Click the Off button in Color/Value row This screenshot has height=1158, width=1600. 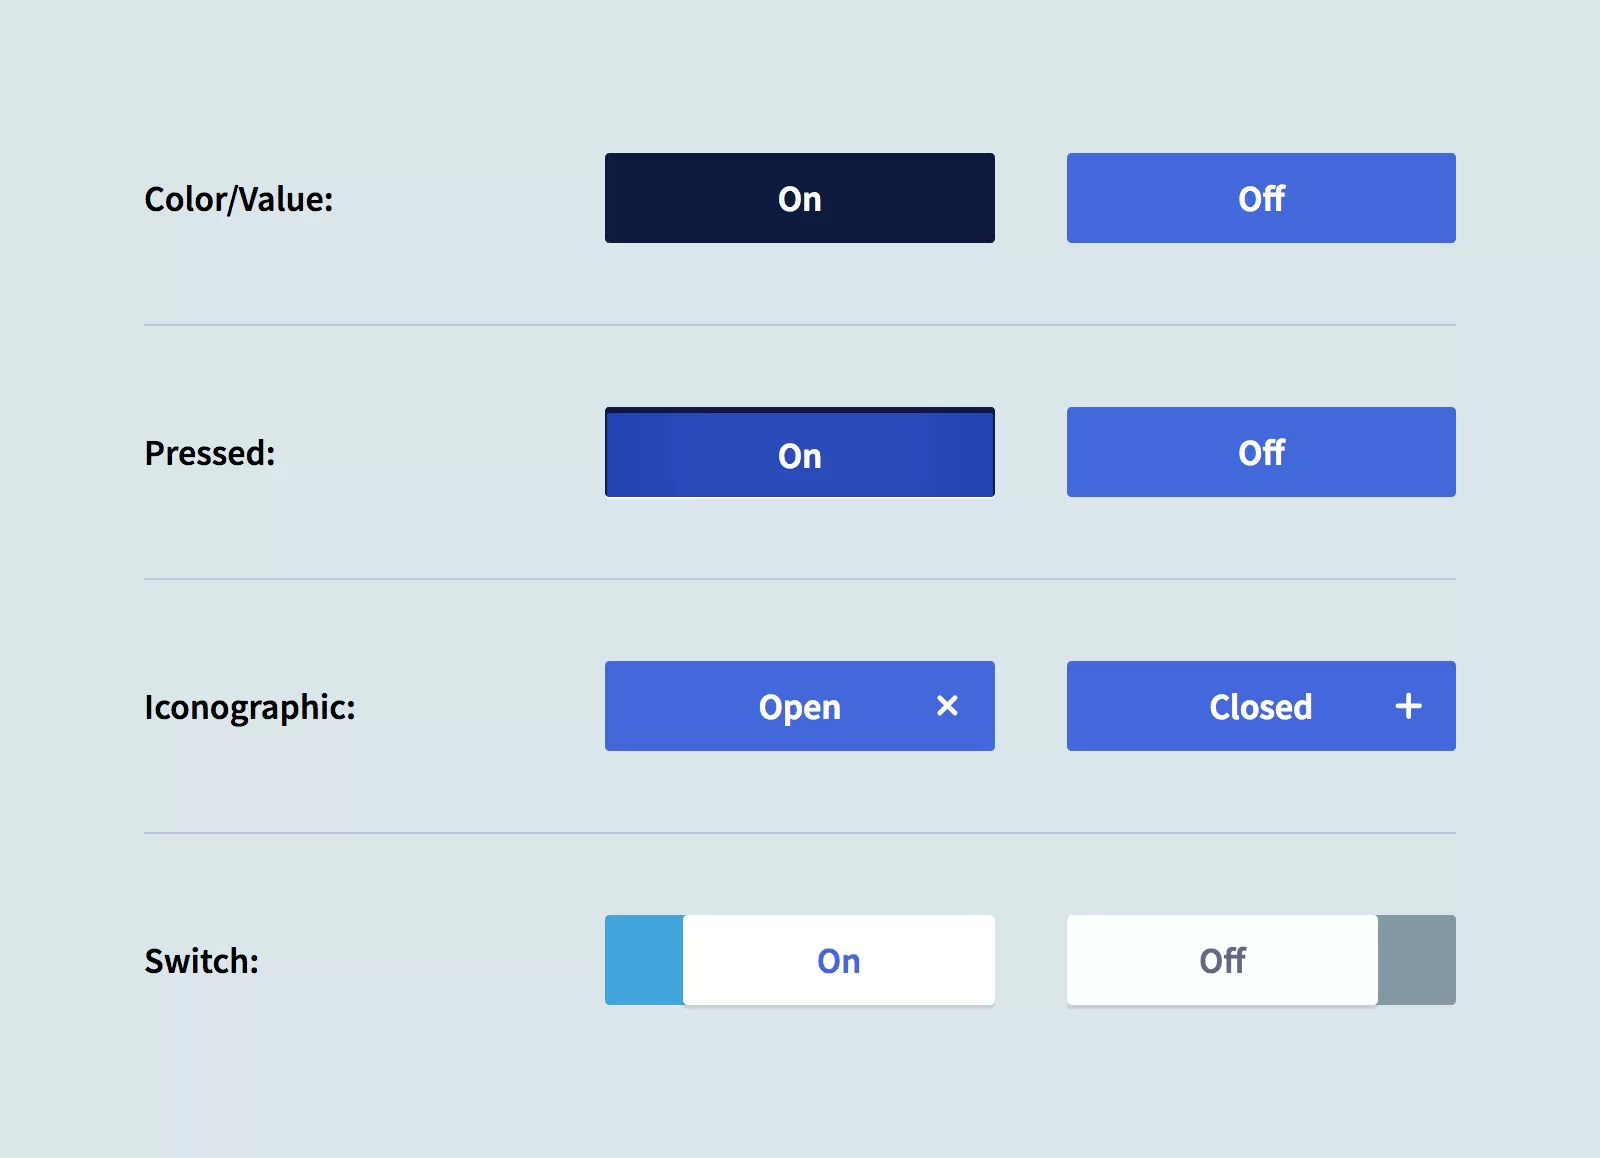pyautogui.click(x=1261, y=198)
